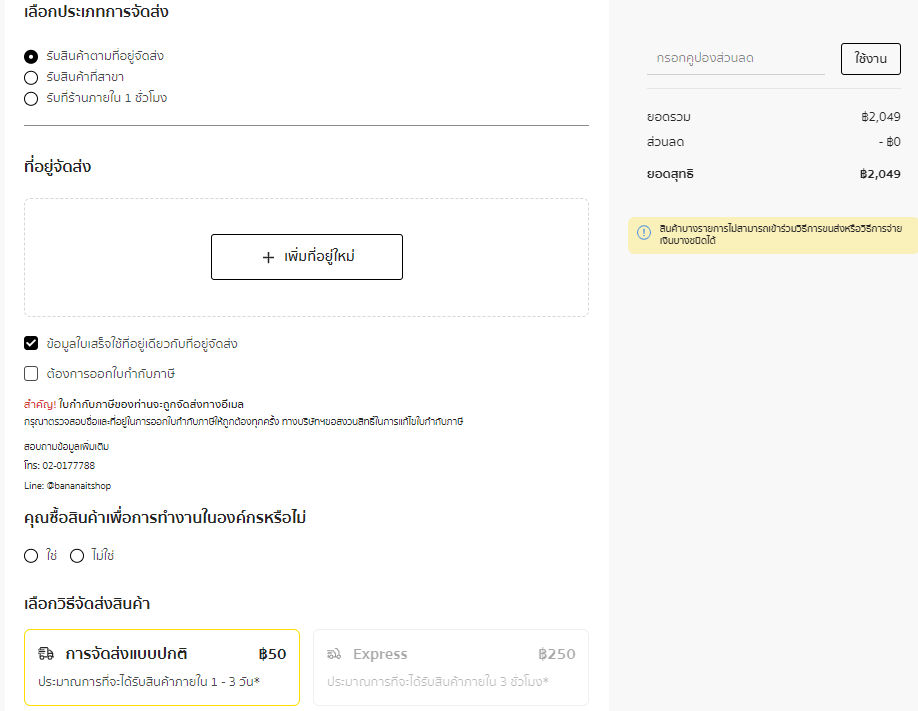The width and height of the screenshot is (918, 711).
Task: Select รับสินค้าตามที่อยู่จัดส่ง delivery option
Action: click(31, 57)
